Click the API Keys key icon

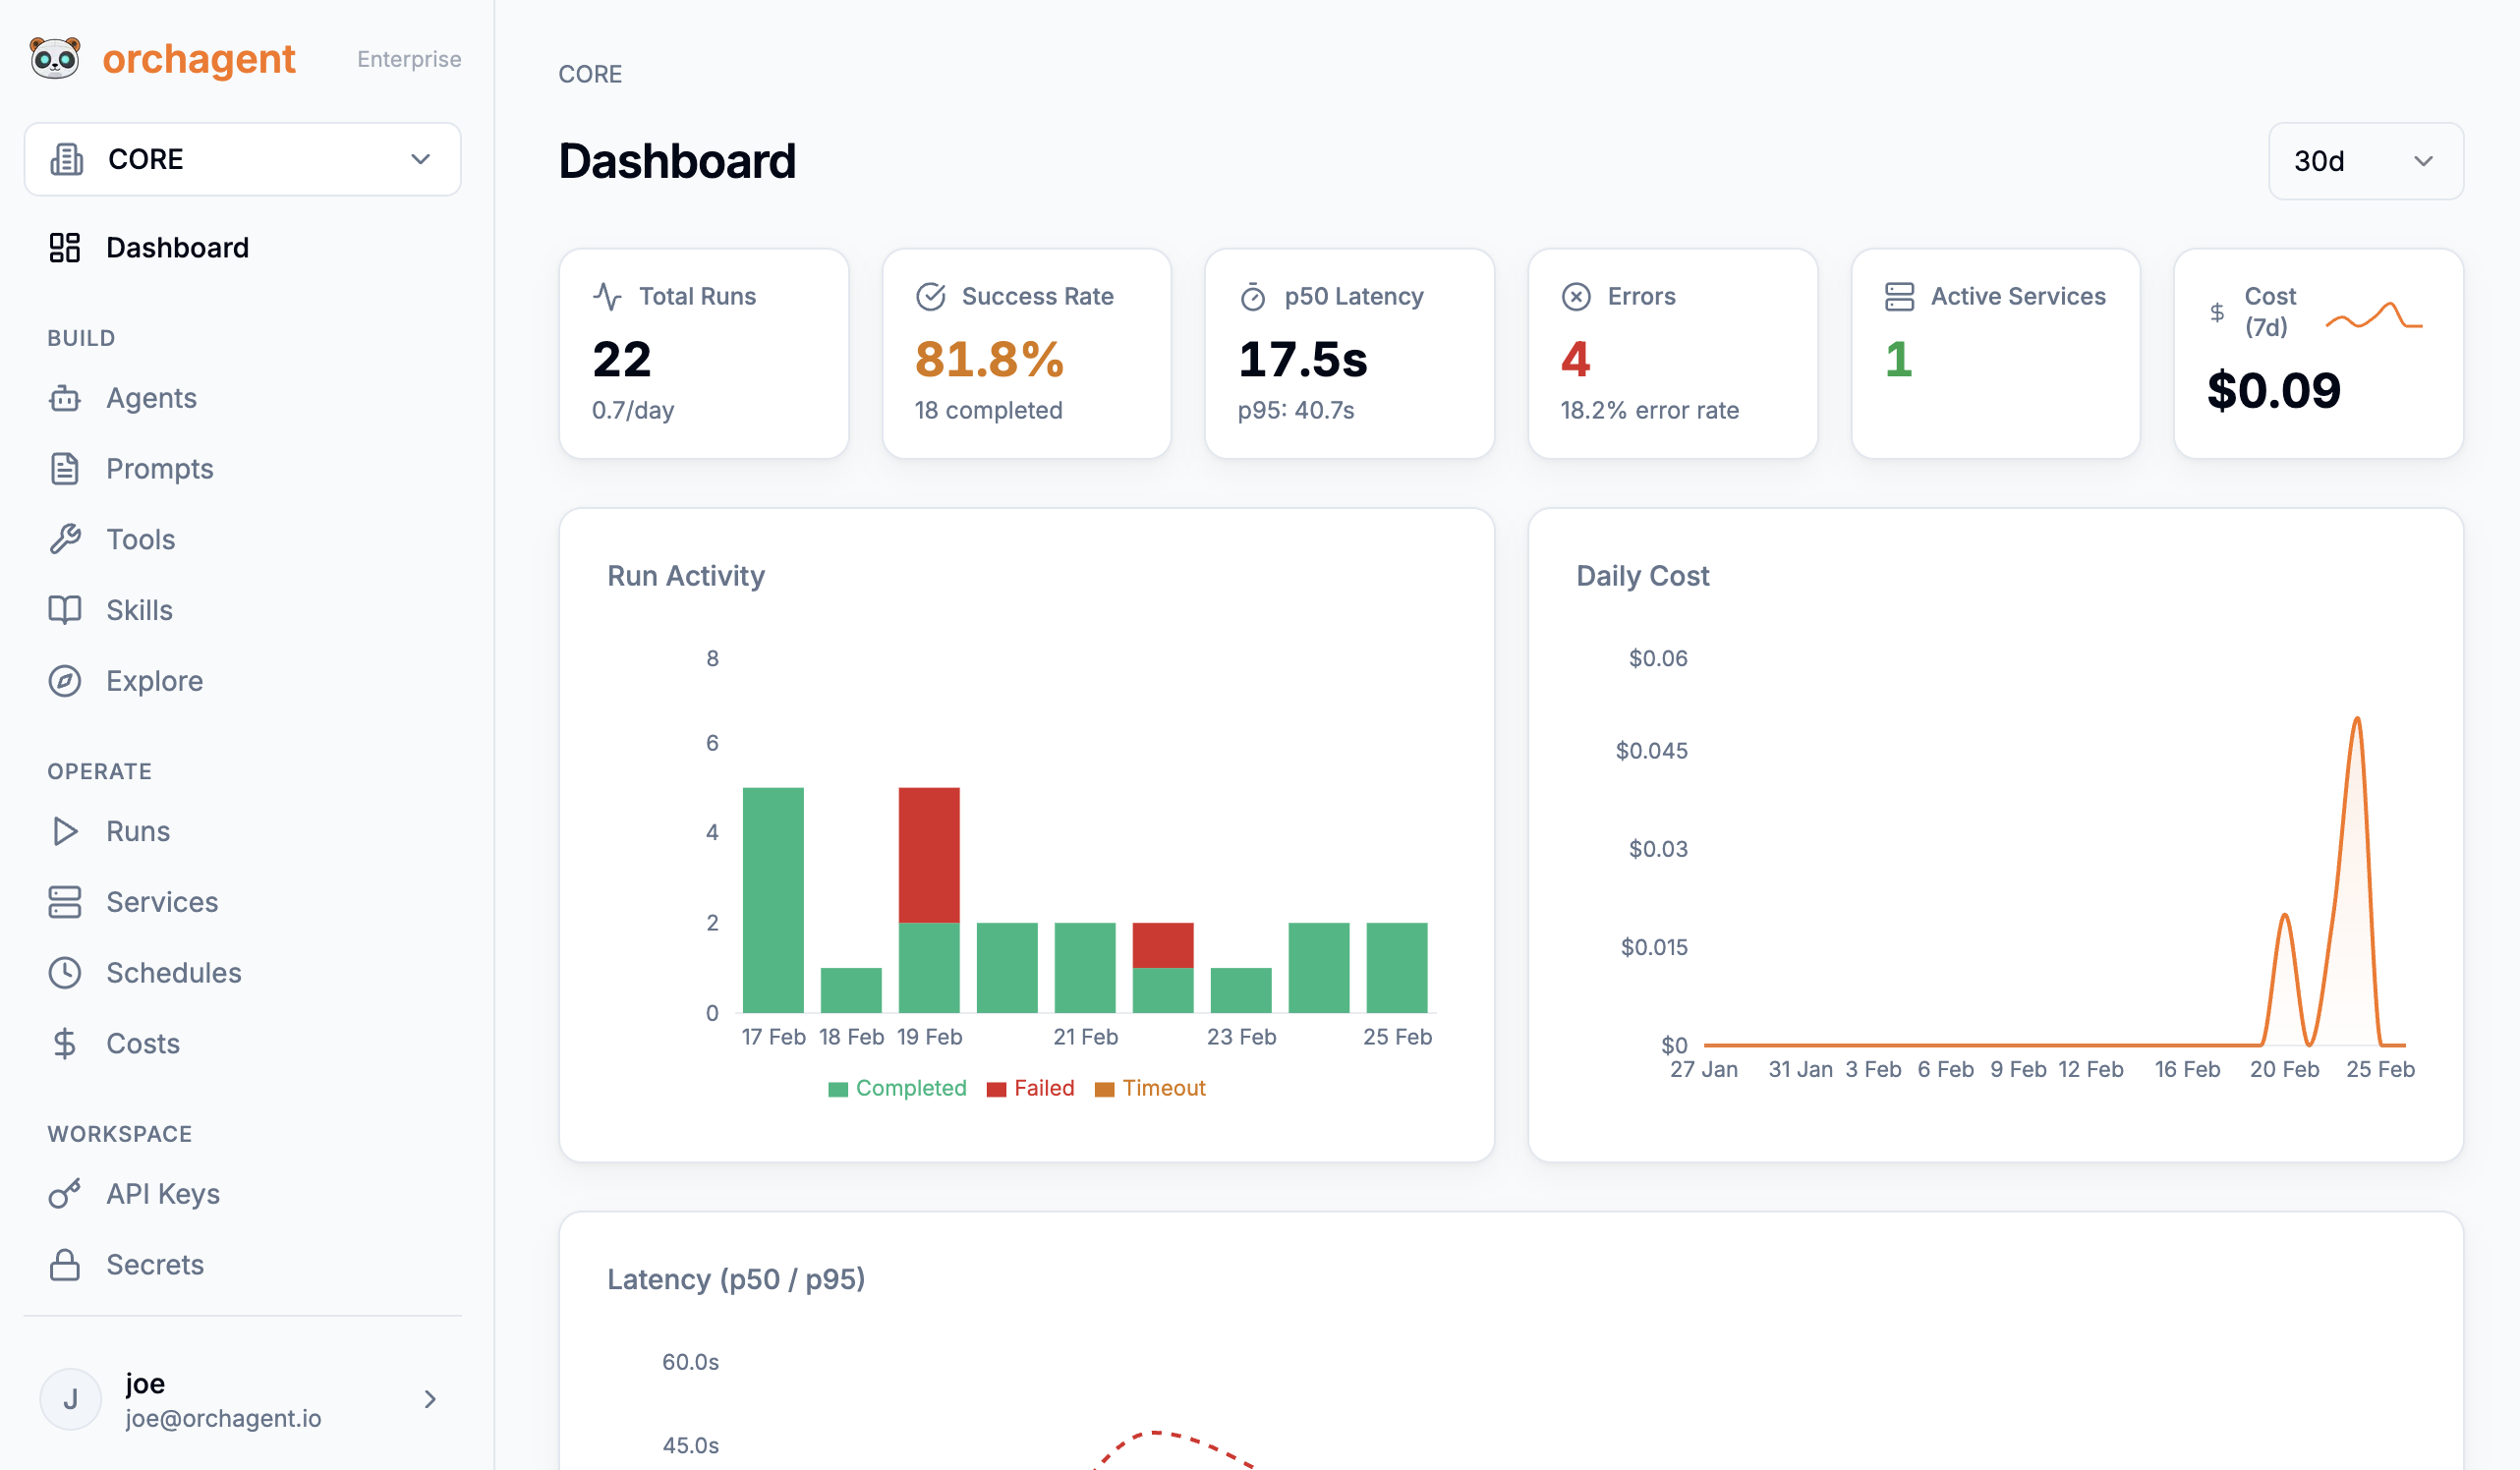coord(65,1194)
